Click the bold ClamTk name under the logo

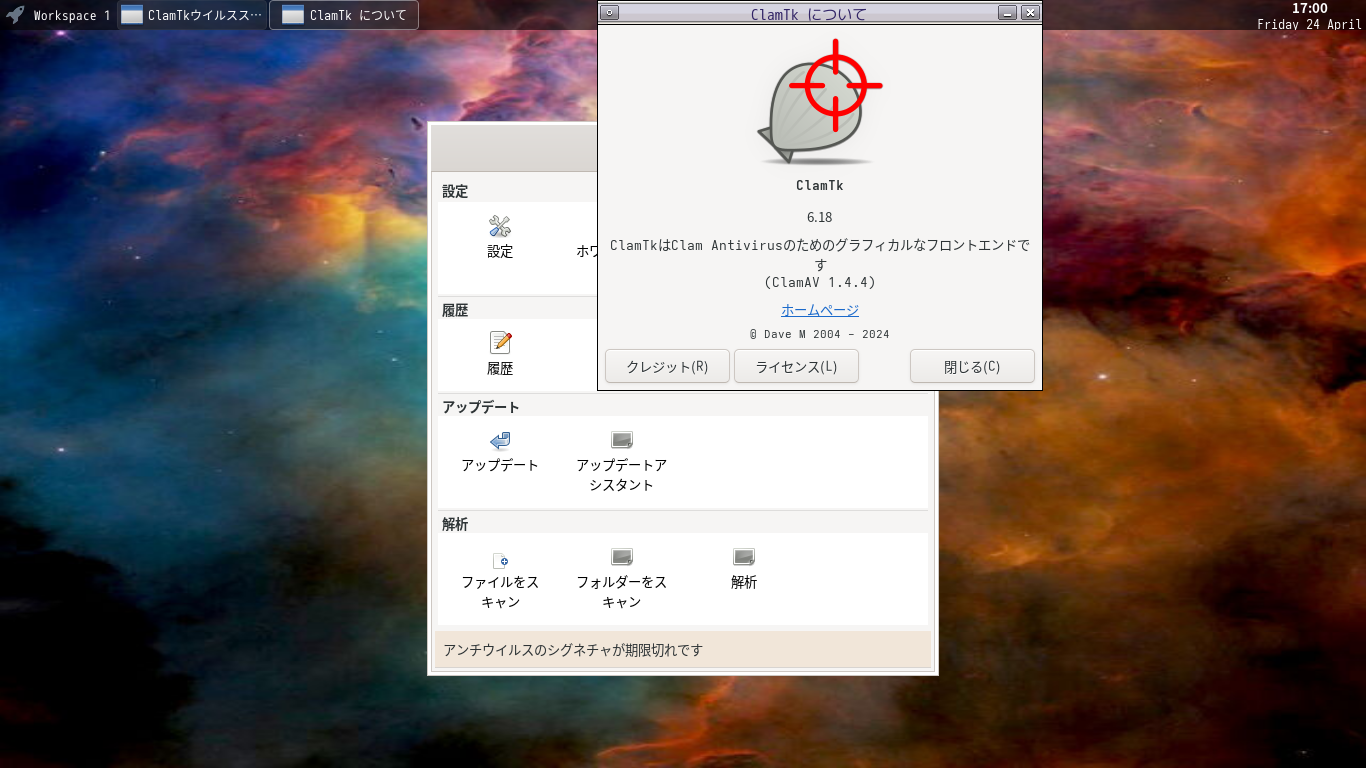pos(820,185)
